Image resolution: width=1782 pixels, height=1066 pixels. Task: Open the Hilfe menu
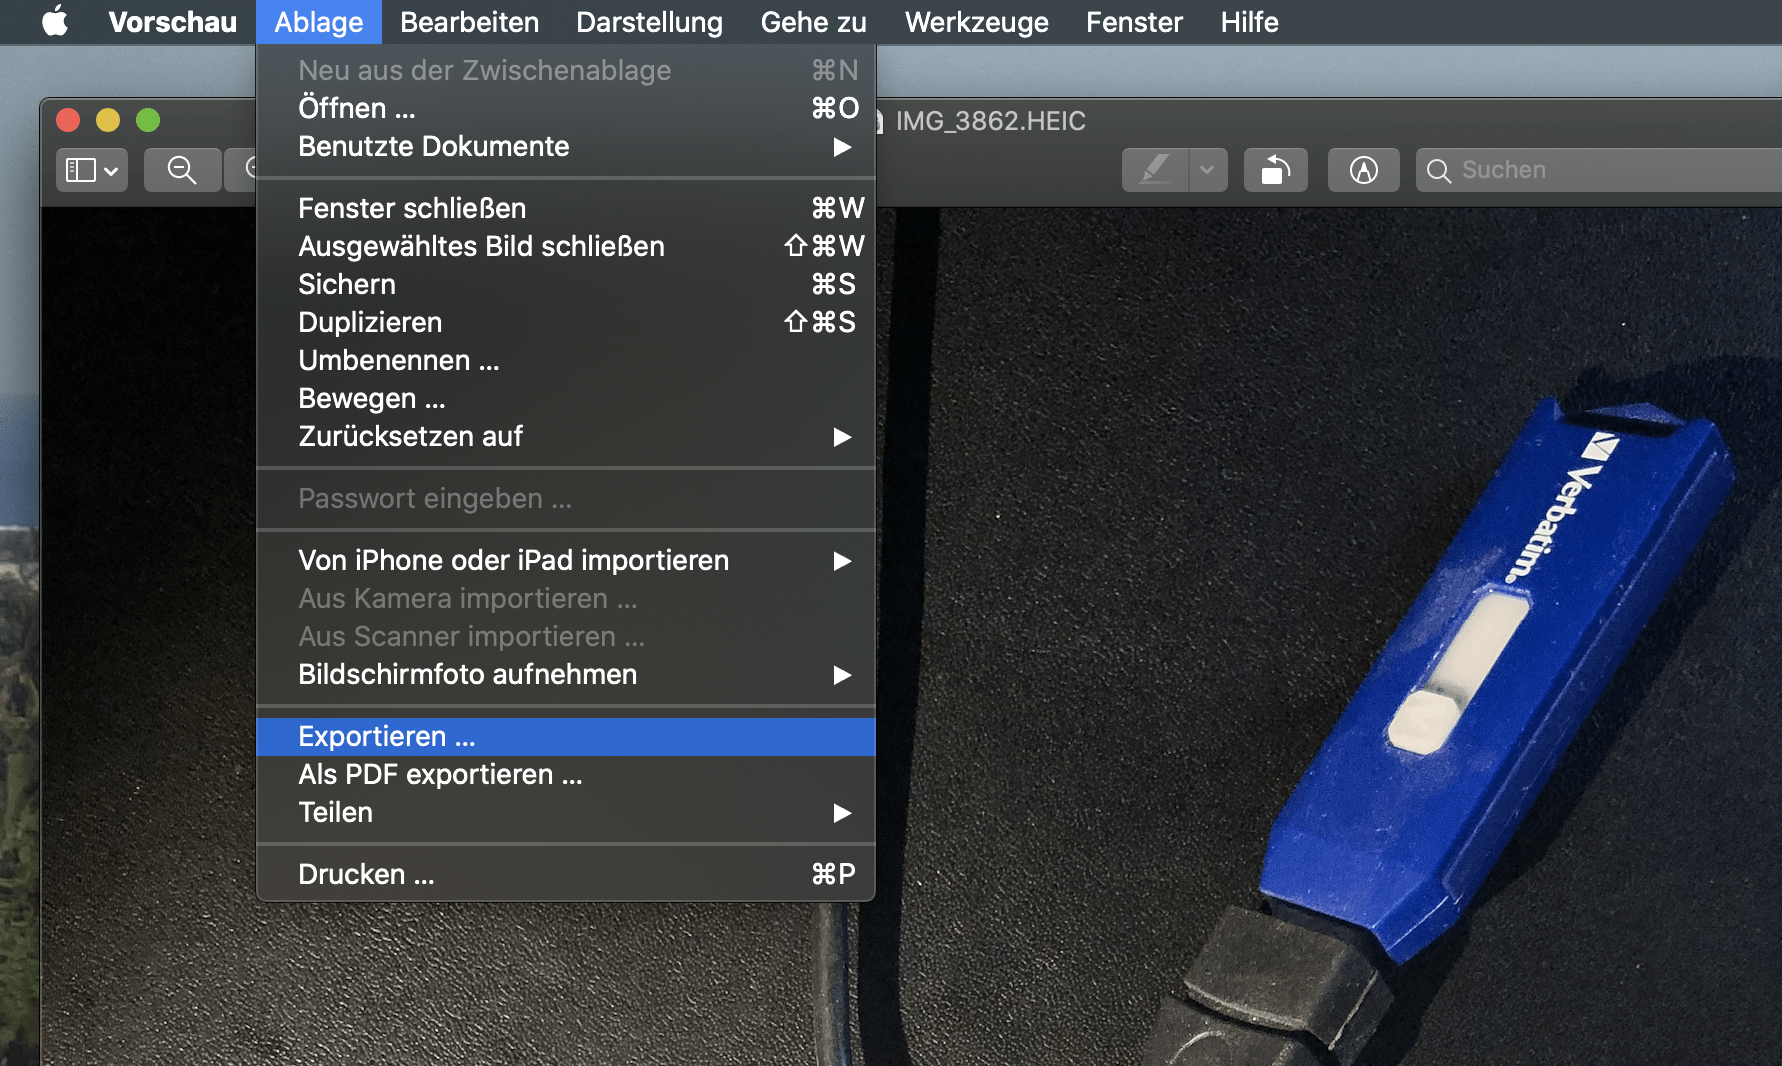pos(1249,21)
